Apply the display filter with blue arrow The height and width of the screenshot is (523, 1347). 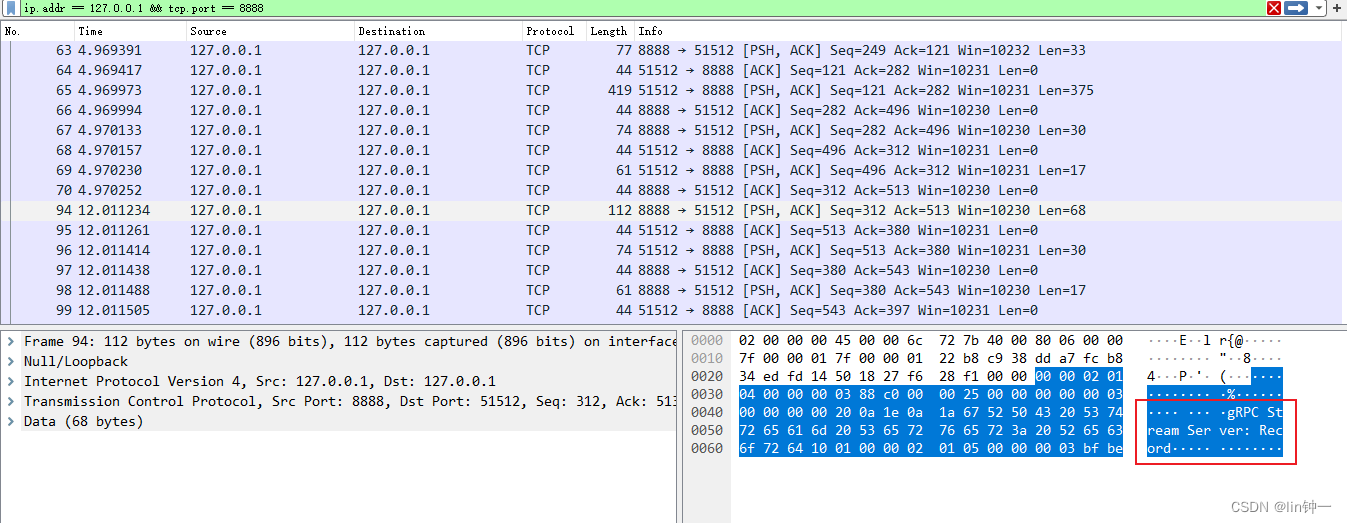[x=1296, y=8]
